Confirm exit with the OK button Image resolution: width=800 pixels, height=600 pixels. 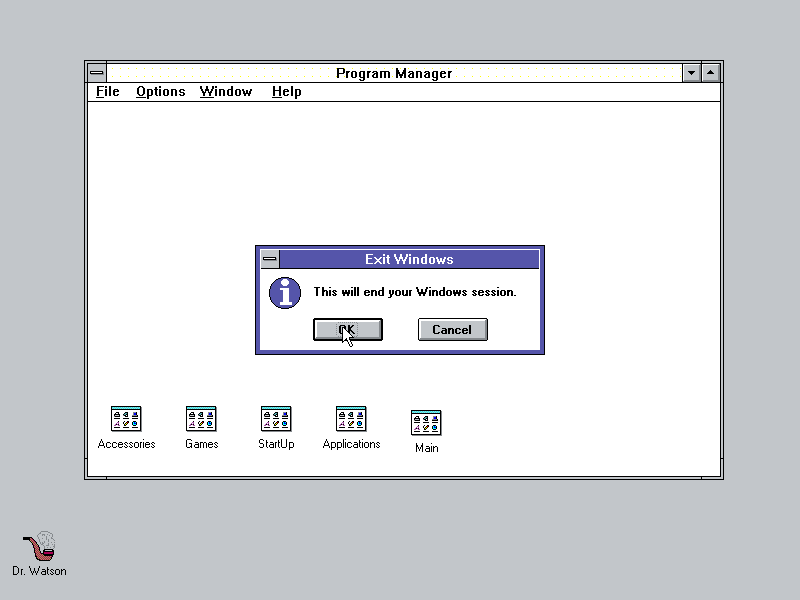click(348, 330)
